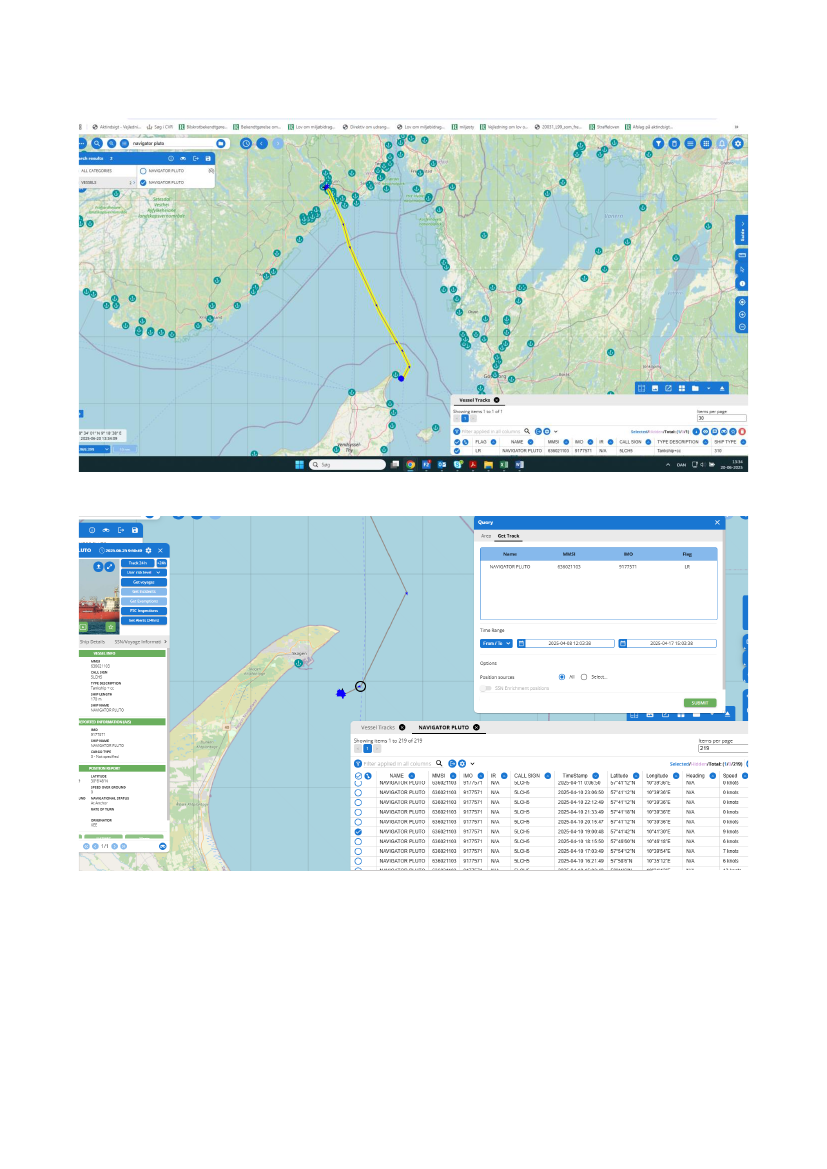Enable the SSN Enrichment positions toggle
Screen dimensions: 827x1169
tap(487, 688)
